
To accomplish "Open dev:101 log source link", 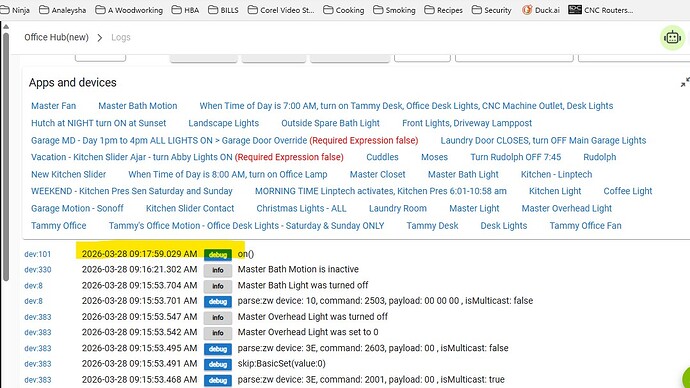I will coord(37,254).
